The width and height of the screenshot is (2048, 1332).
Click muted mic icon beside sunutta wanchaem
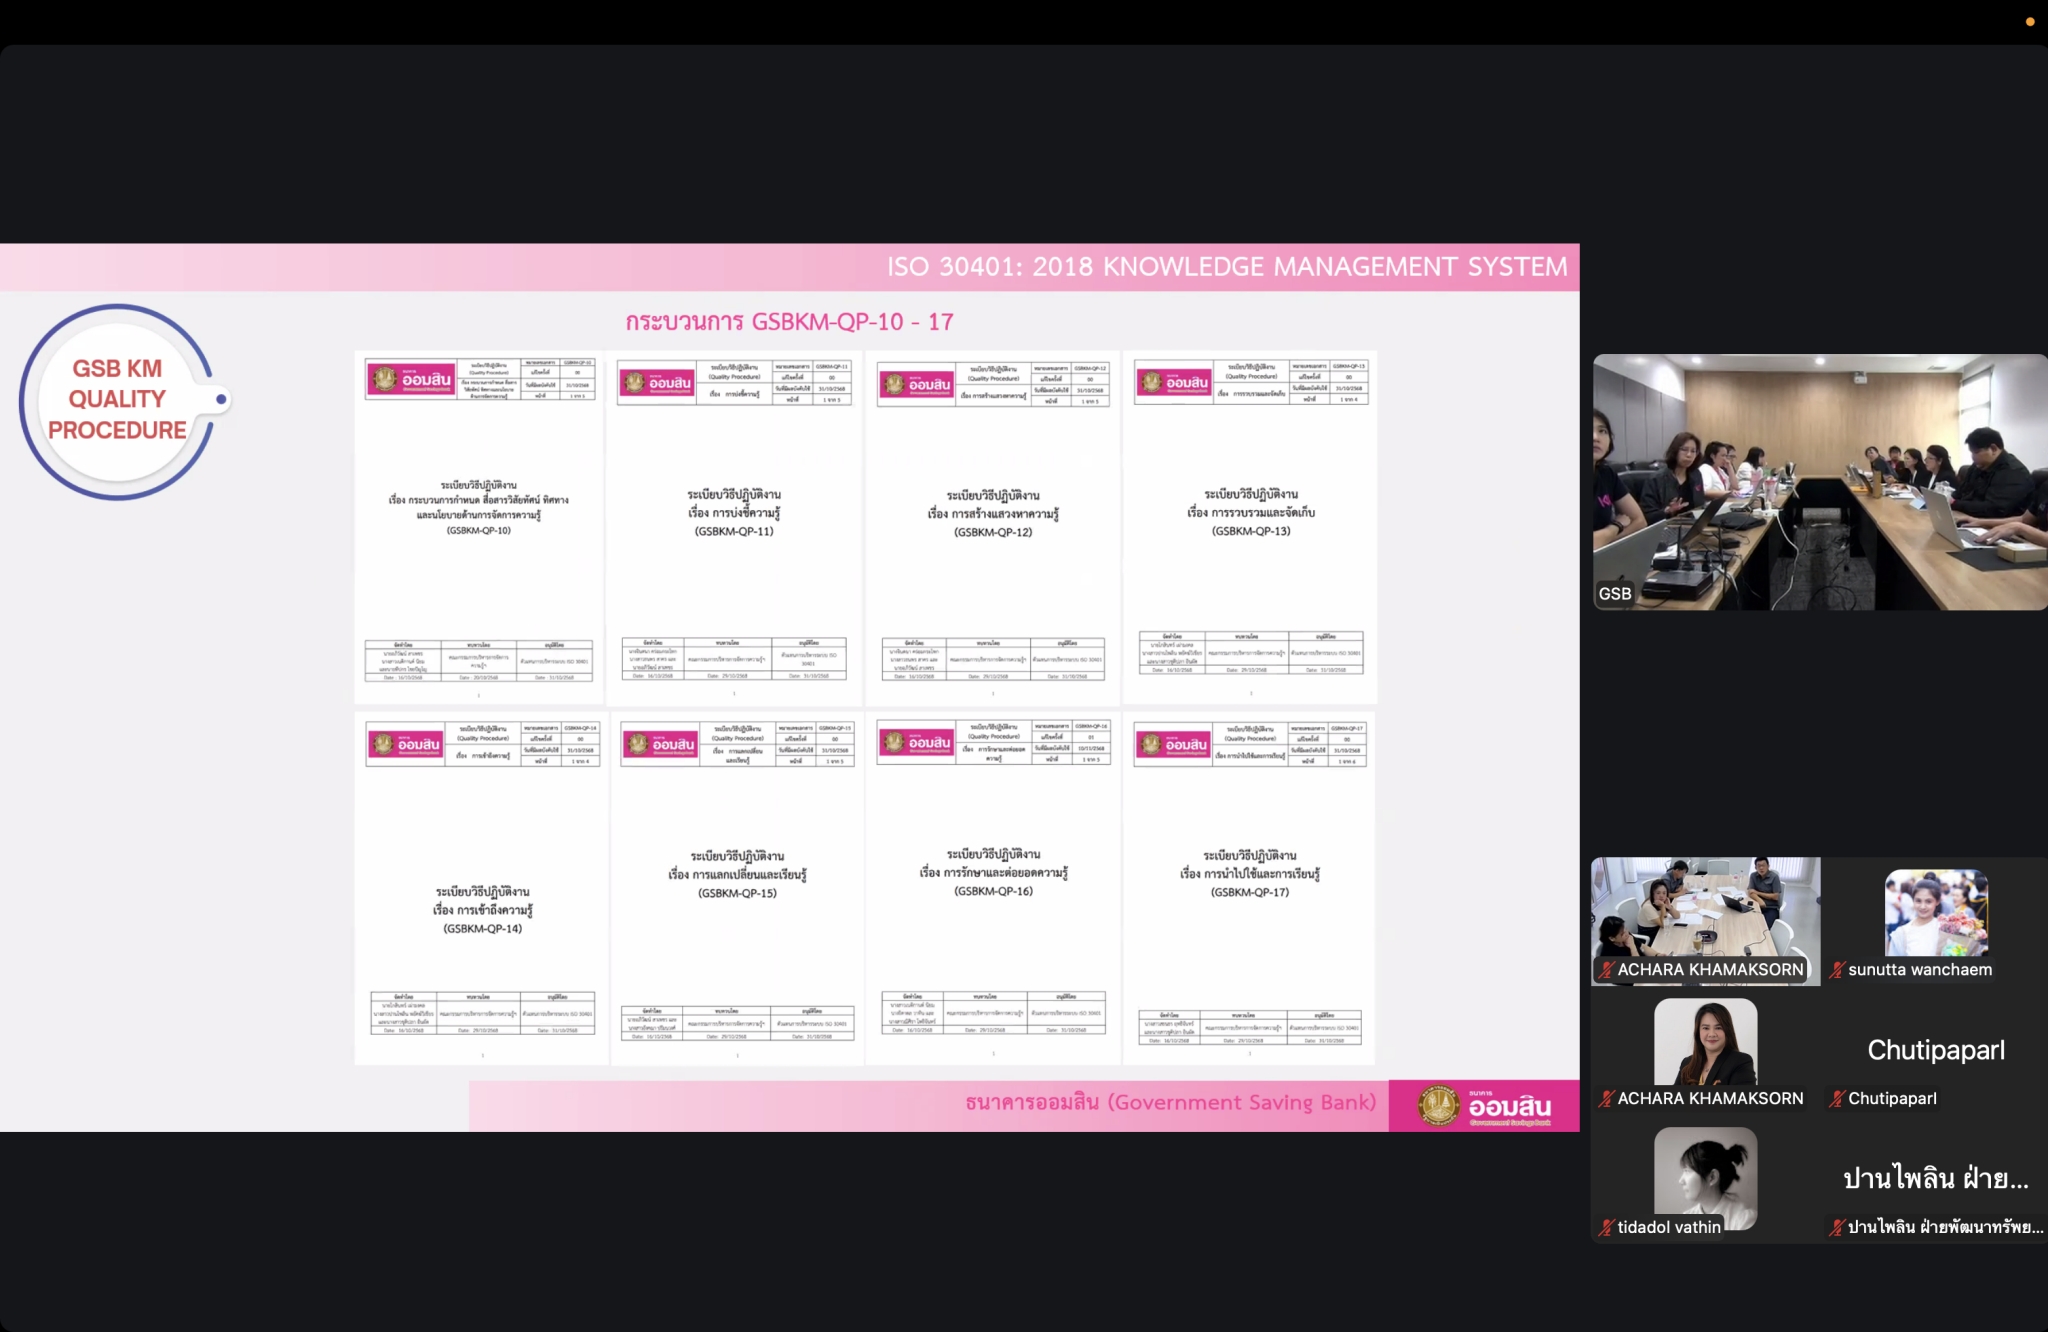[x=1836, y=970]
